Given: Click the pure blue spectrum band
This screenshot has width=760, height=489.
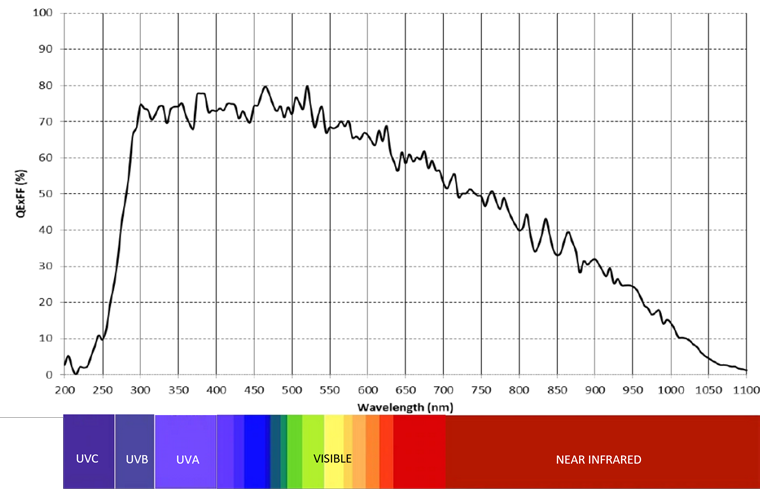Looking at the screenshot, I should pos(257,452).
